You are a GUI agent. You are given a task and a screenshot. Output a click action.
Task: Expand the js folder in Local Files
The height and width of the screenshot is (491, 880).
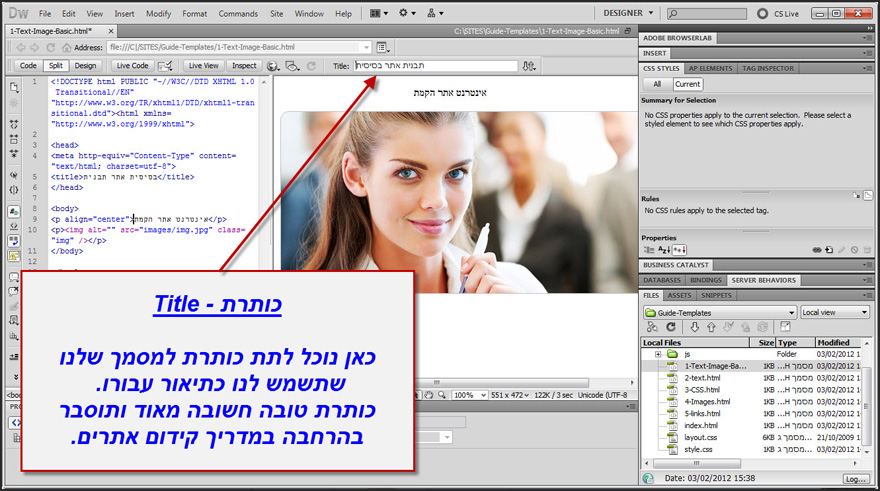click(657, 354)
